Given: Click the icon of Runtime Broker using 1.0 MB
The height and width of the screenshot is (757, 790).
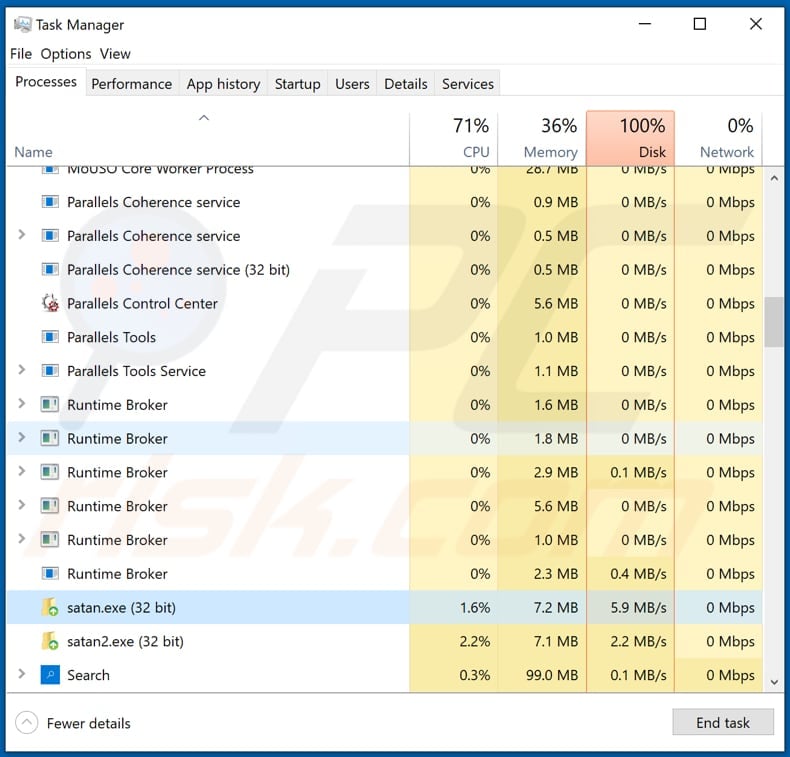Looking at the screenshot, I should [50, 539].
